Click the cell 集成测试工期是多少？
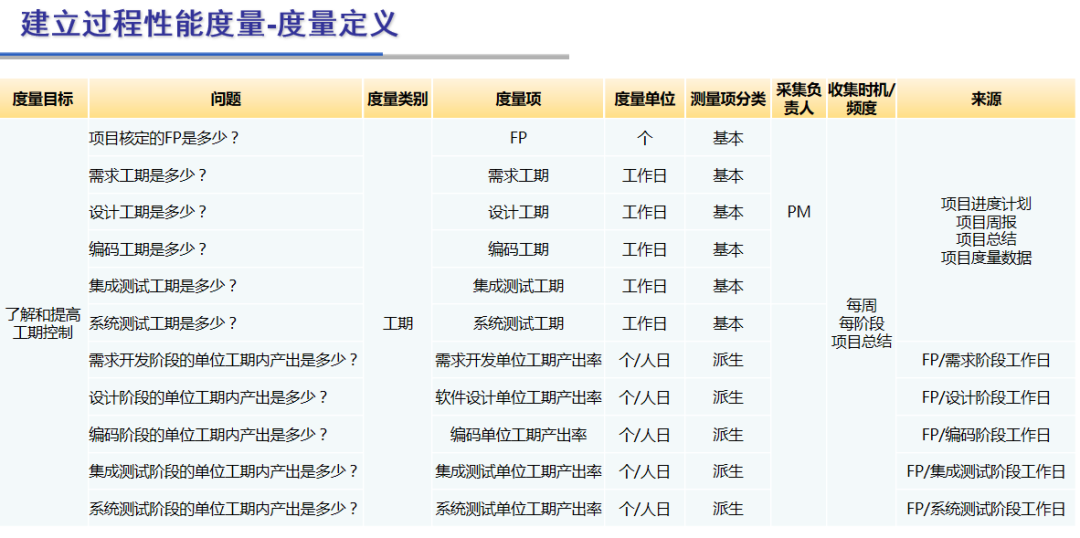 click(x=226, y=286)
